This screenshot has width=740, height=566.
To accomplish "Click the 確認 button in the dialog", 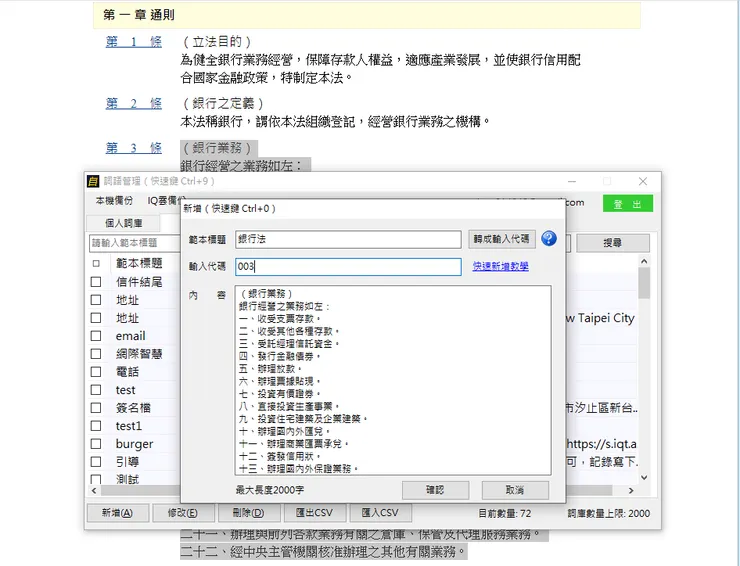I will coord(435,490).
